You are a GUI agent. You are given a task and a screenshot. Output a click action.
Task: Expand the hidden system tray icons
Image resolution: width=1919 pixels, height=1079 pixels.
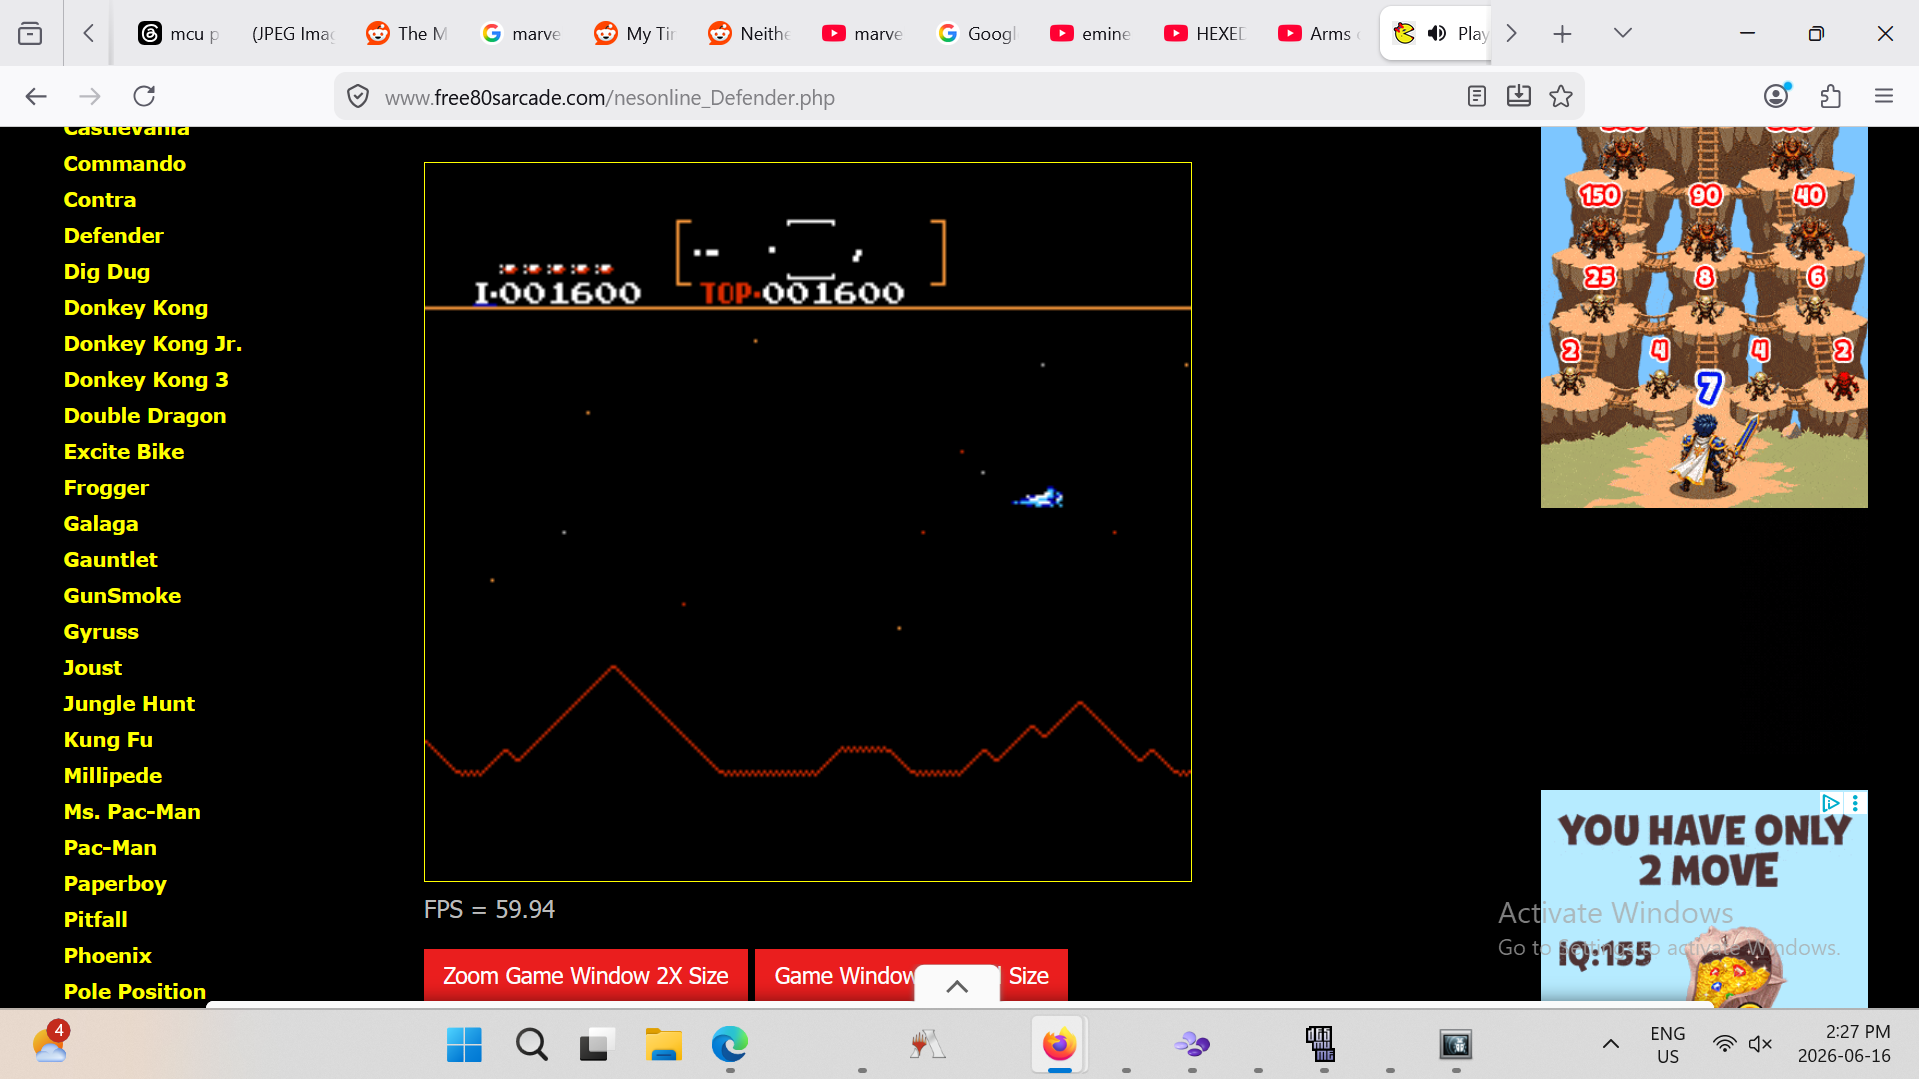(x=1610, y=1044)
